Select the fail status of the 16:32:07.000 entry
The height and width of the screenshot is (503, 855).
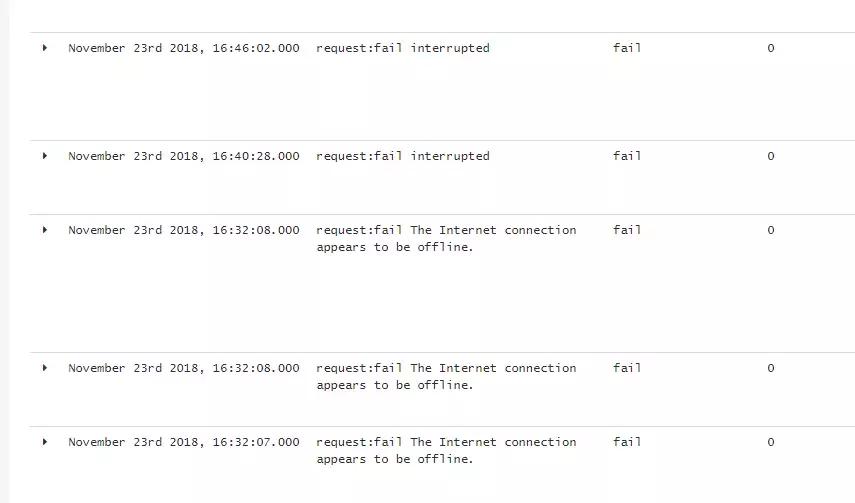(x=627, y=442)
